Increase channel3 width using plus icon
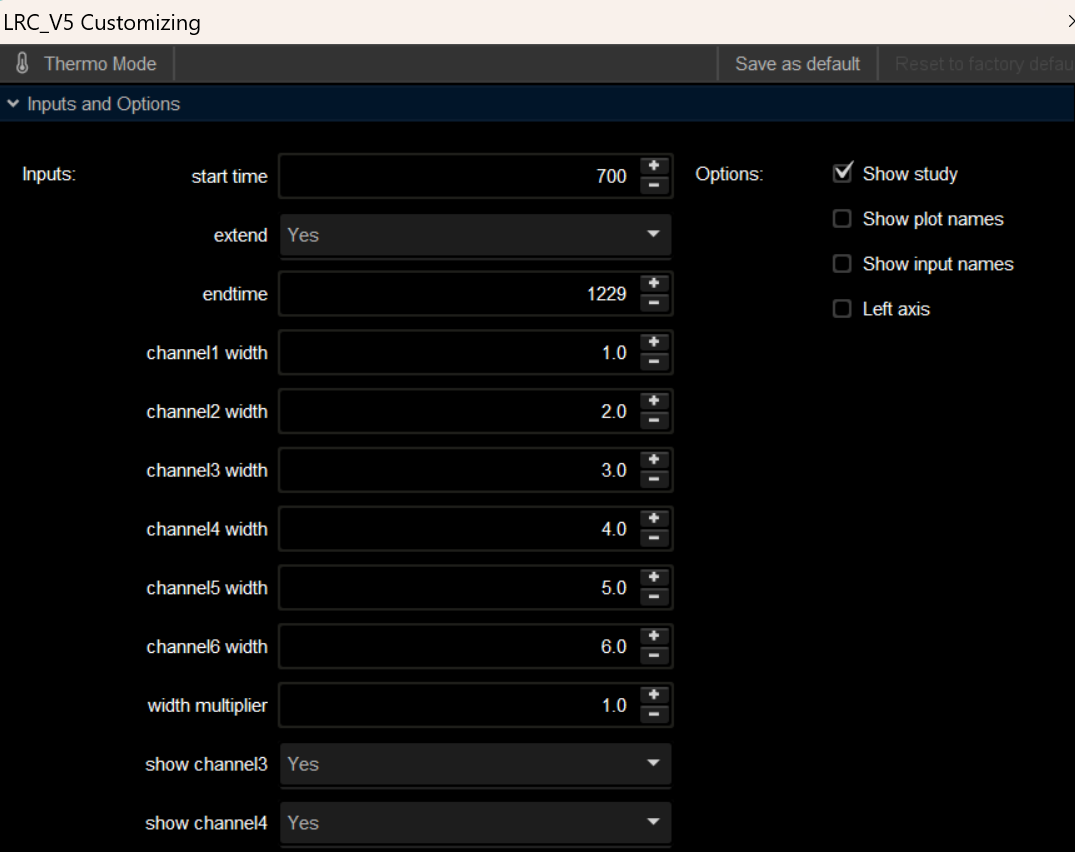This screenshot has width=1075, height=852. point(654,460)
